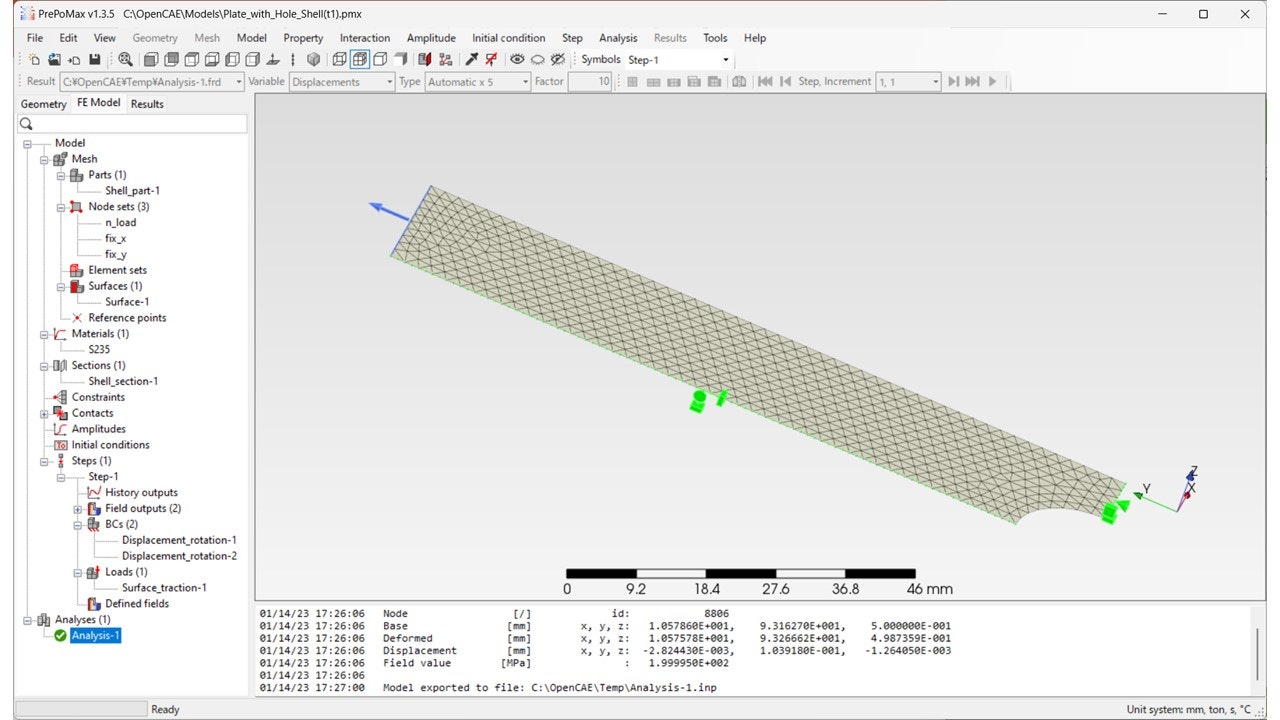Select Displacement_rotation-2 boundary condition
The width and height of the screenshot is (1280, 720).
[179, 556]
